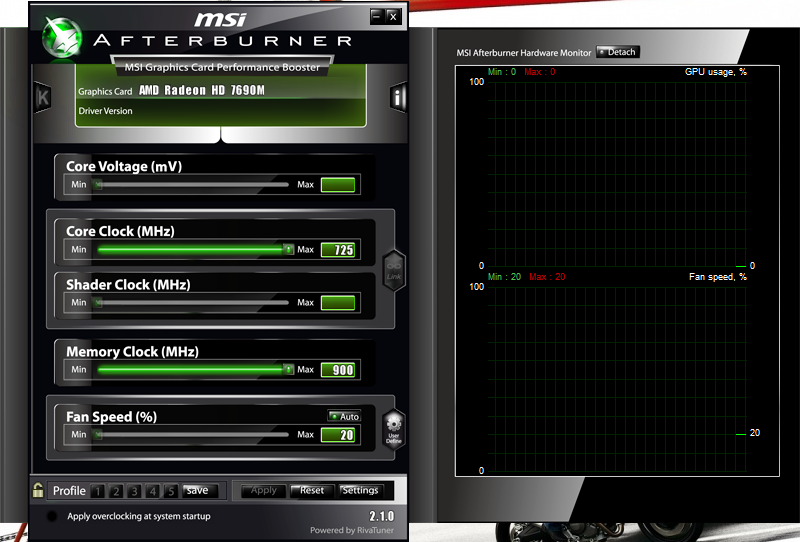The image size is (800, 542).
Task: Minimize the Afterburner window
Action: (377, 16)
